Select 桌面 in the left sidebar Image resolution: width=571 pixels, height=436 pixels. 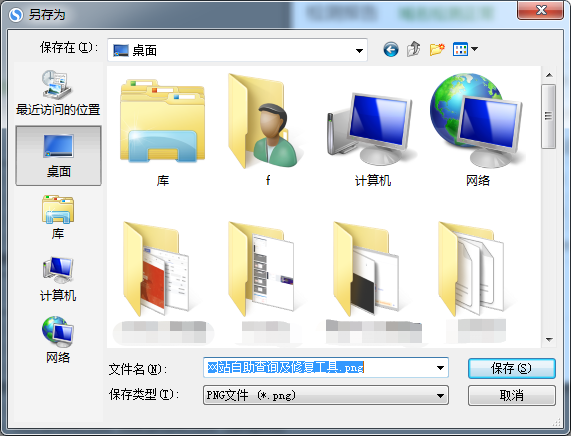58,156
